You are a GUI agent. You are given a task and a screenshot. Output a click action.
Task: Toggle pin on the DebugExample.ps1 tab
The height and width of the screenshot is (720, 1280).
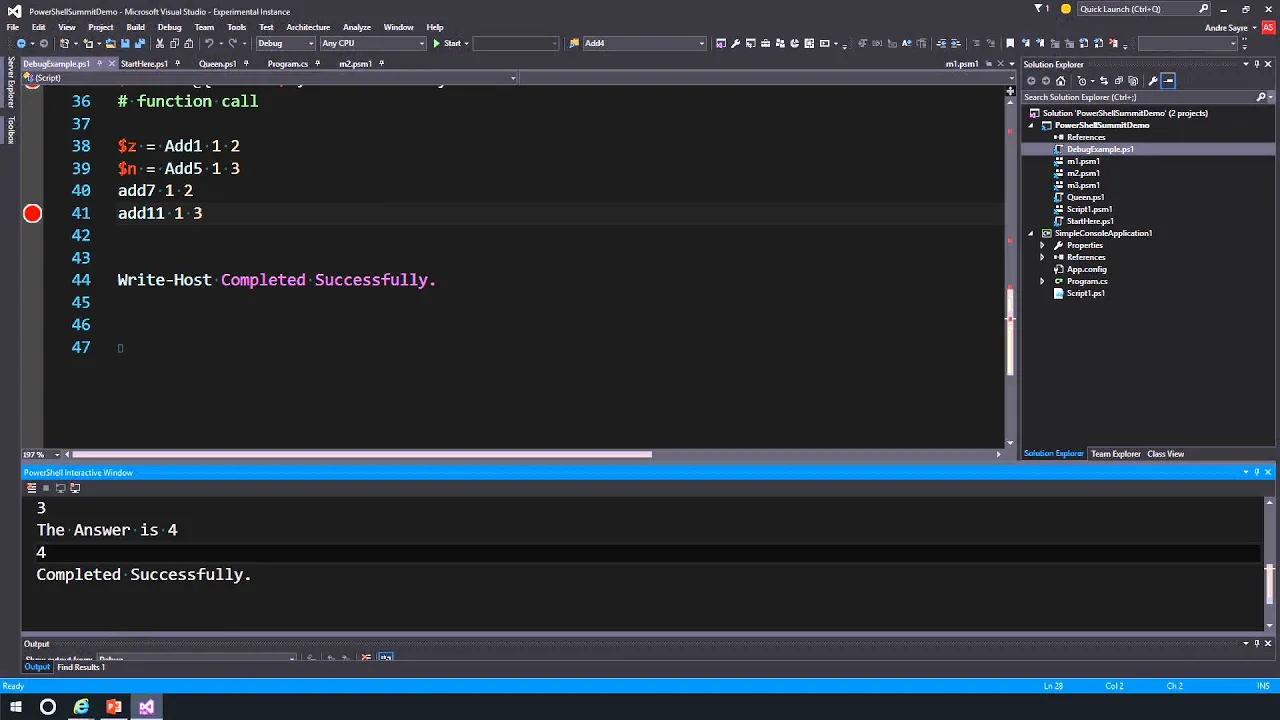tap(99, 64)
